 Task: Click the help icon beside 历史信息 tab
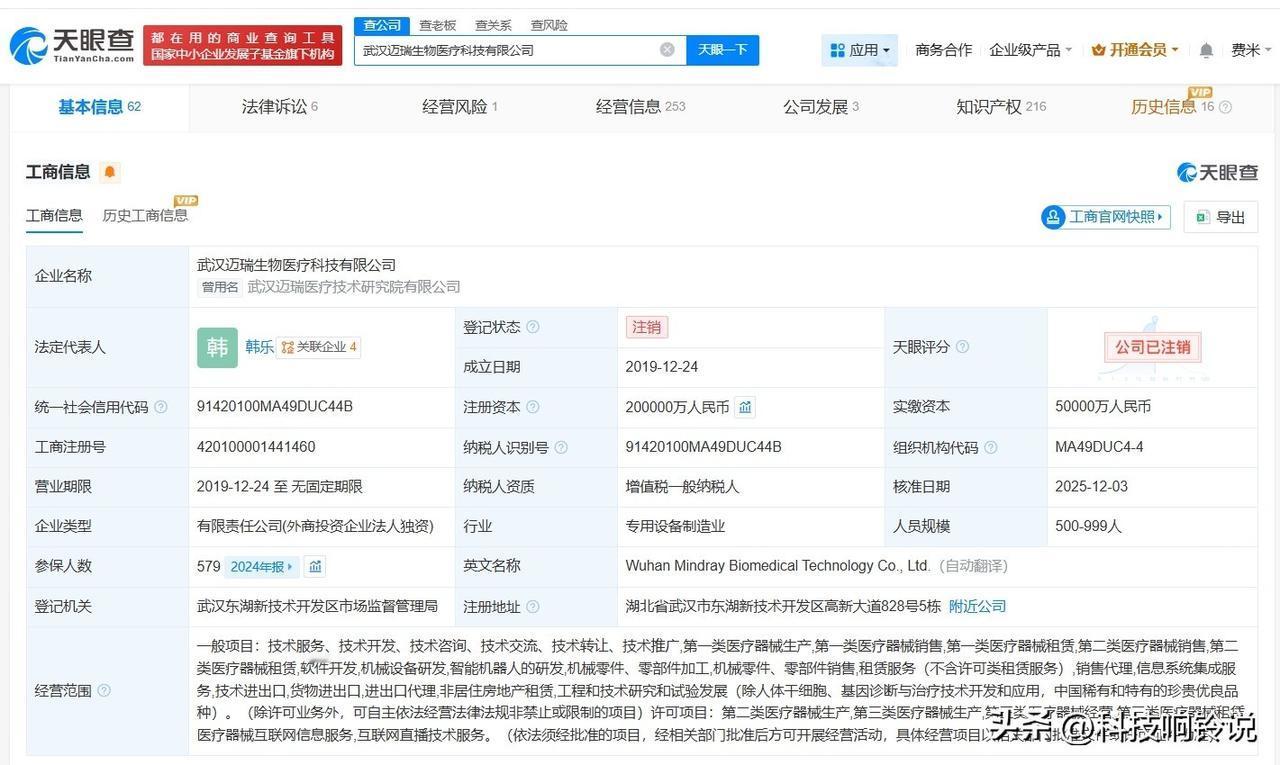pyautogui.click(x=1225, y=107)
